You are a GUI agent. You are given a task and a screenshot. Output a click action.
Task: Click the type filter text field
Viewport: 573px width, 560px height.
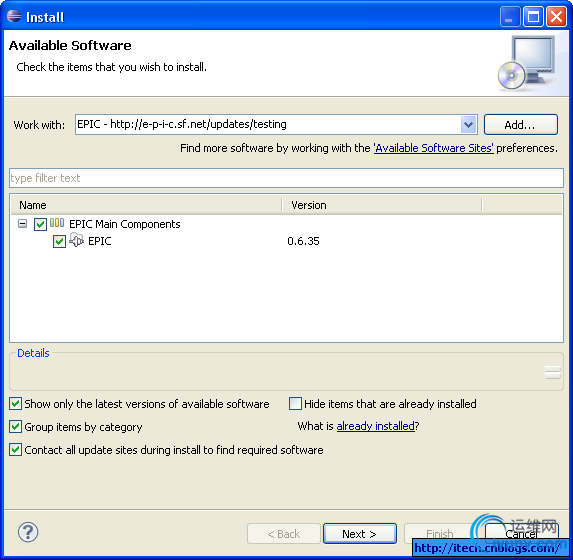[286, 178]
